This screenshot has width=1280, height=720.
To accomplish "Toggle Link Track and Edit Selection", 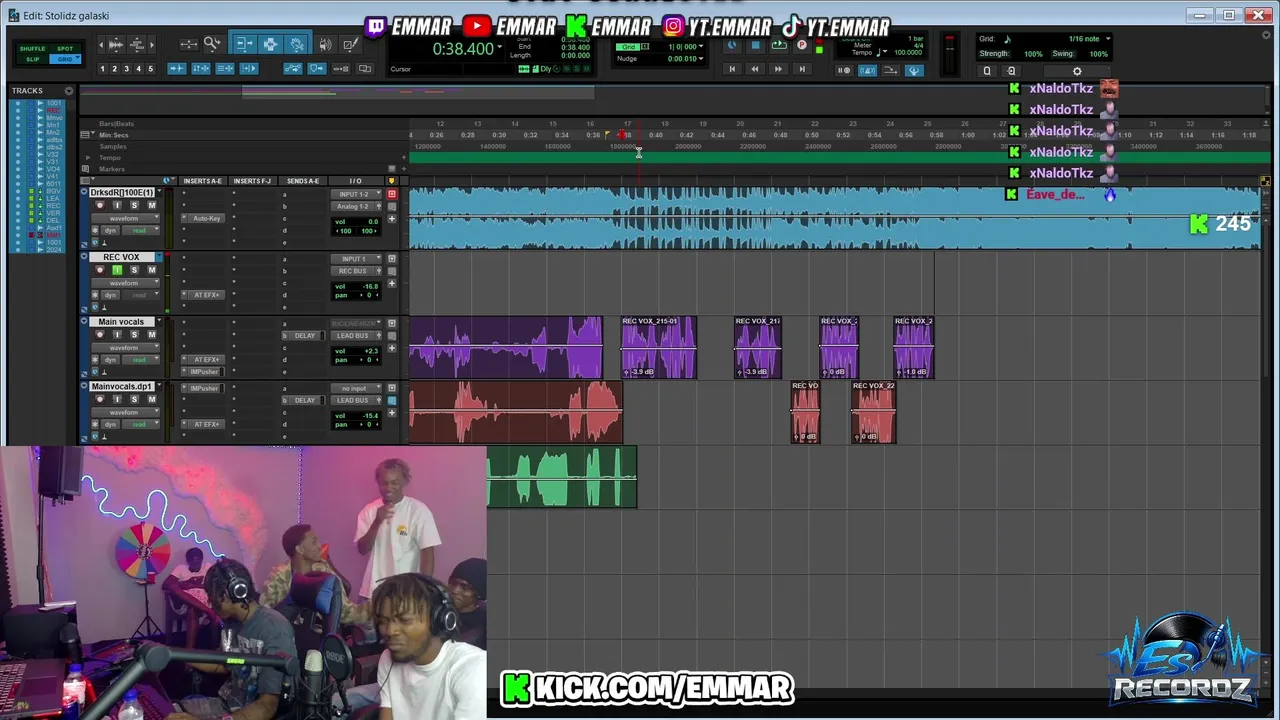I will pyautogui.click(x=225, y=69).
